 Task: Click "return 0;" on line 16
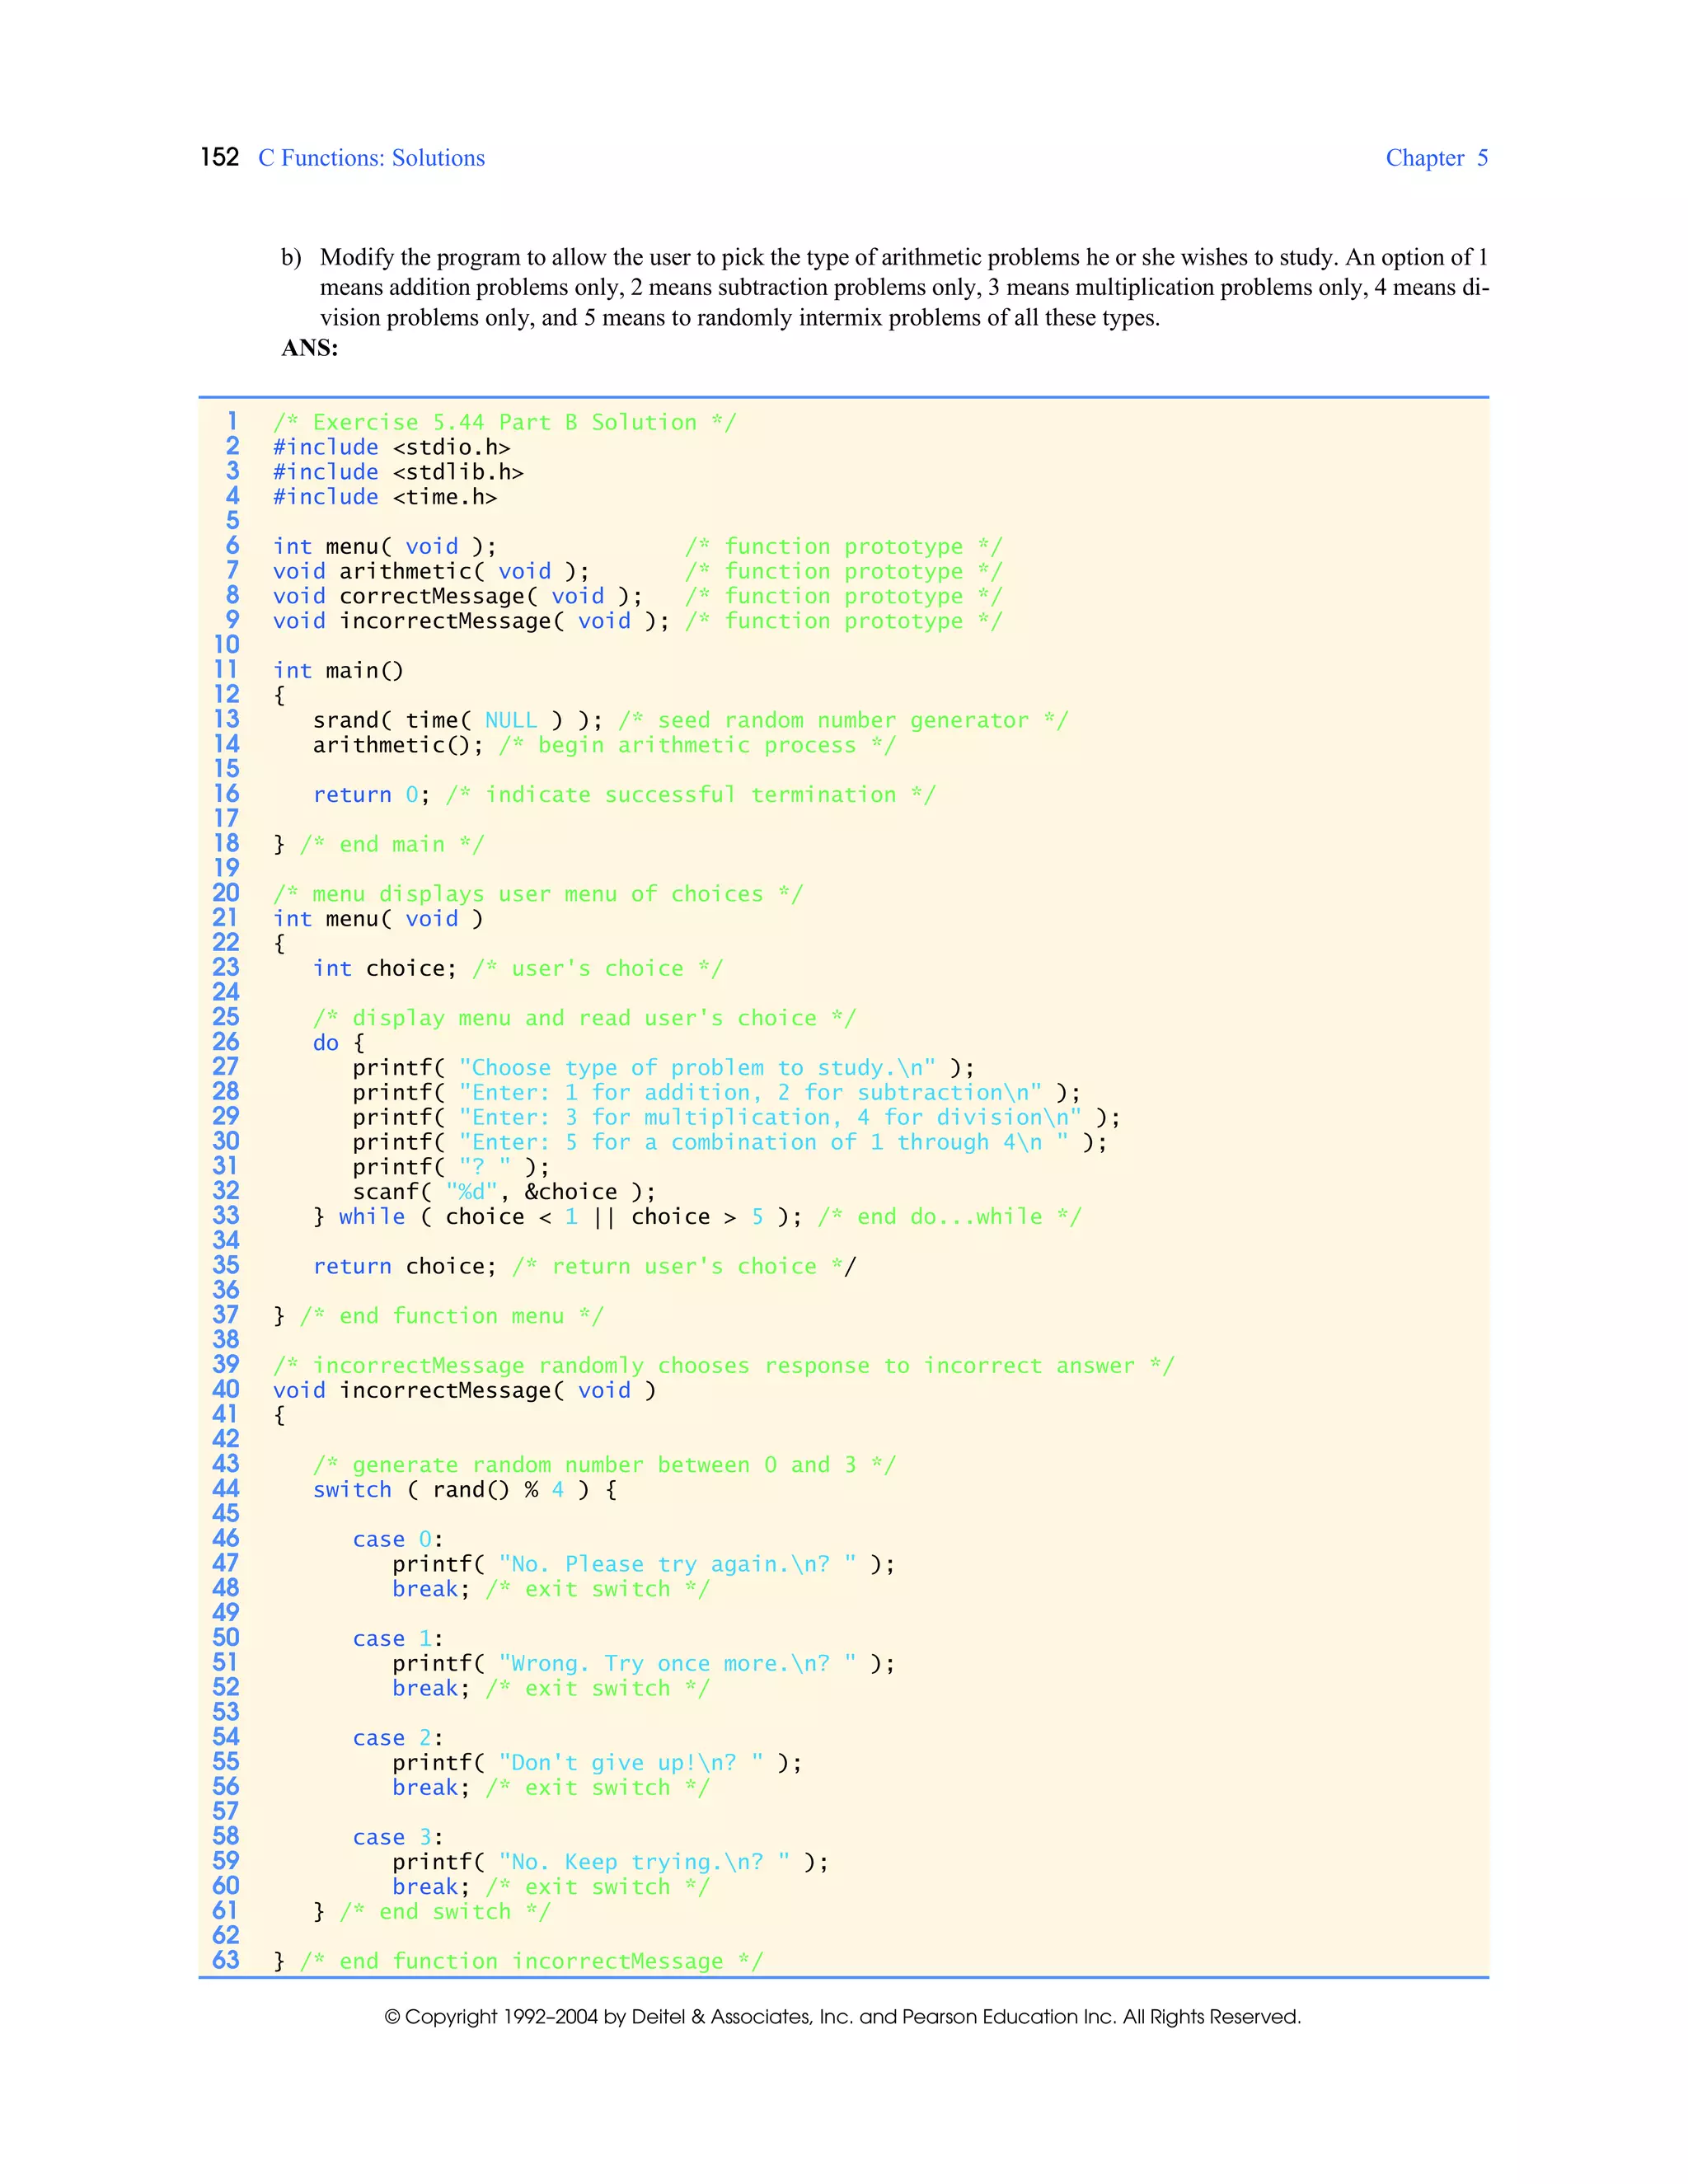pos(371,794)
